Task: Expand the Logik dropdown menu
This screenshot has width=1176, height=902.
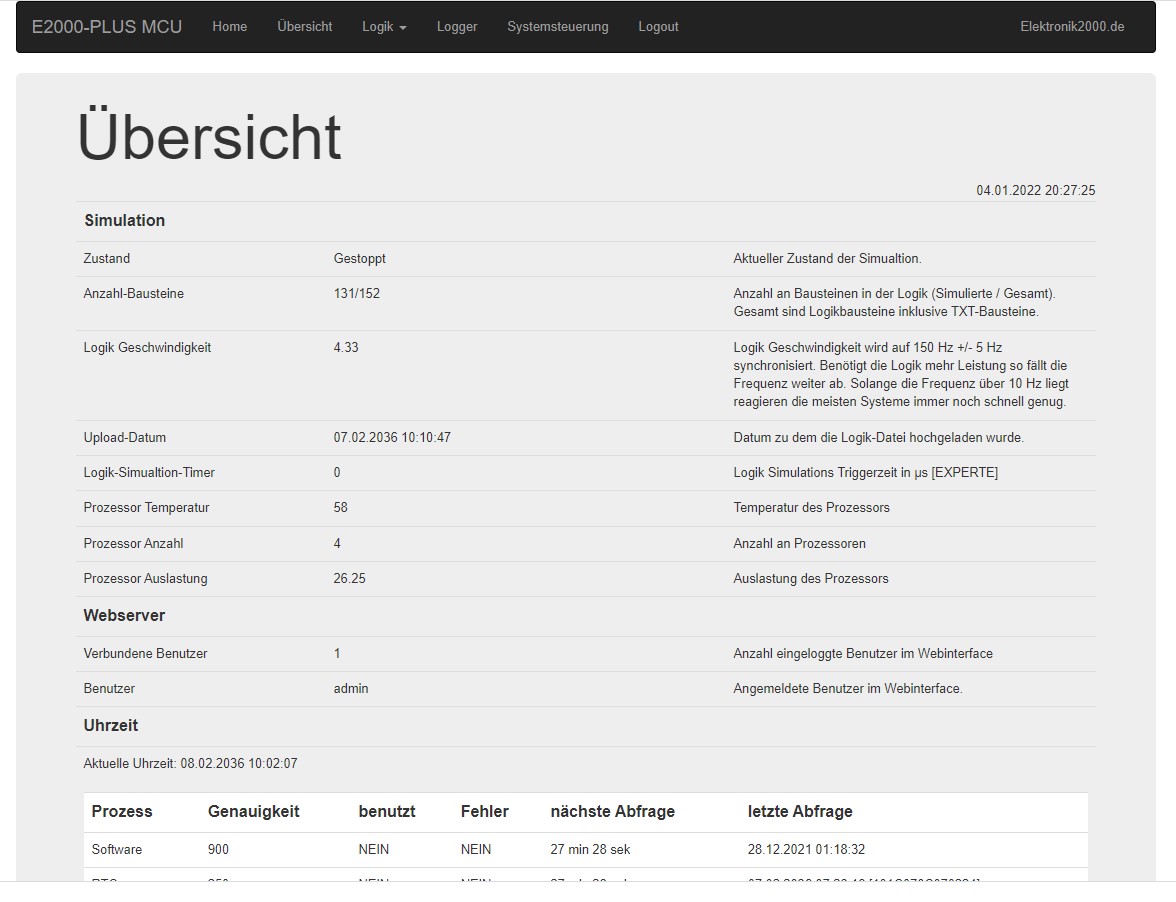Action: pyautogui.click(x=384, y=27)
